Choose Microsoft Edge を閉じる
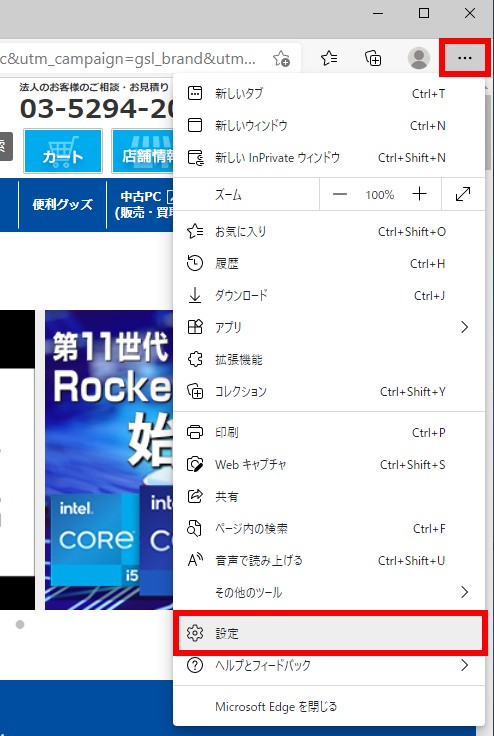 pyautogui.click(x=329, y=706)
